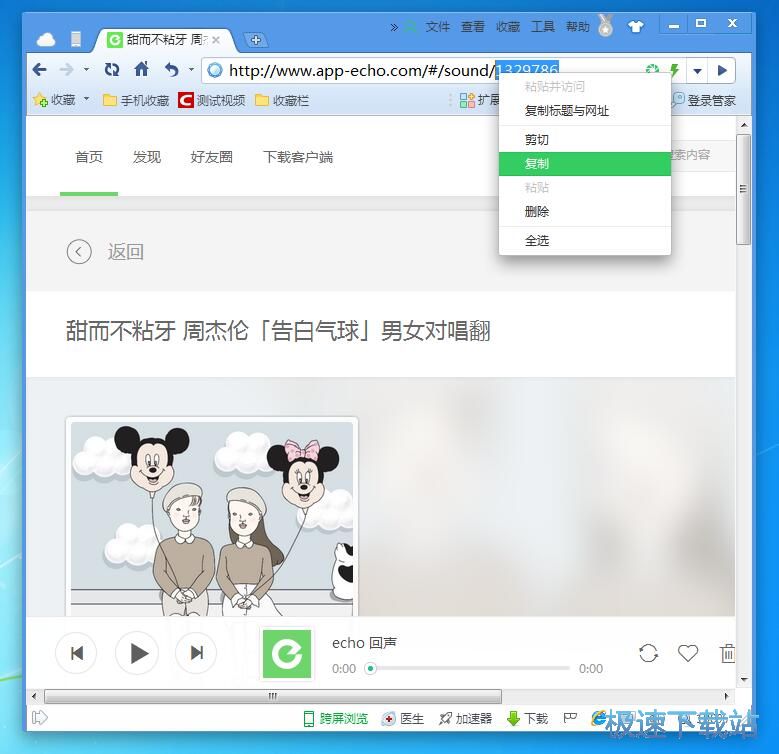Open 加速器 in status bar
The image size is (779, 754).
pyautogui.click(x=466, y=718)
